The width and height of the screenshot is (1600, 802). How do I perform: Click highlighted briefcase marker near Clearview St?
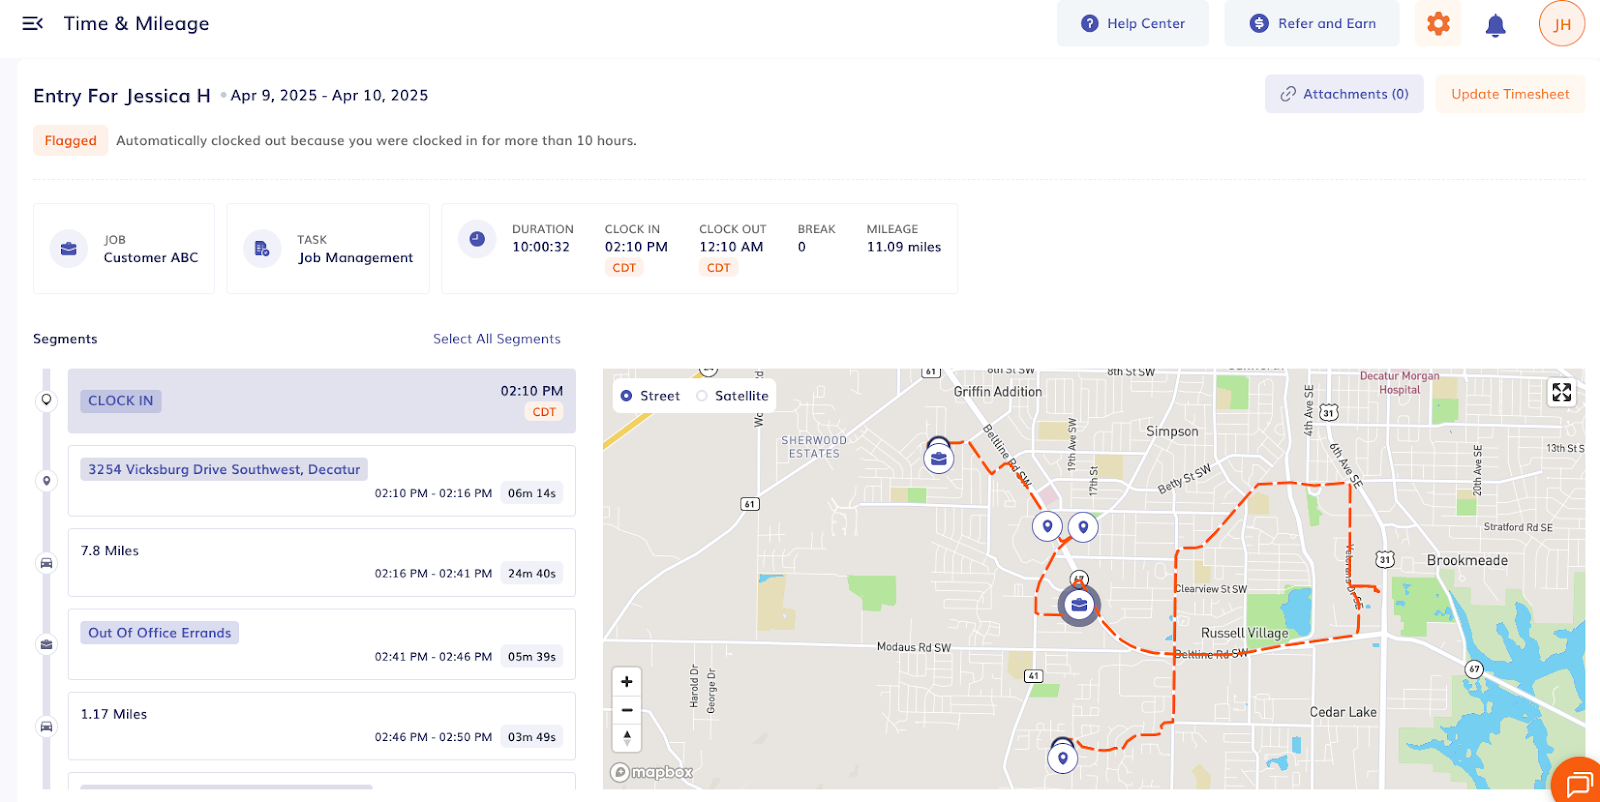pyautogui.click(x=1079, y=605)
